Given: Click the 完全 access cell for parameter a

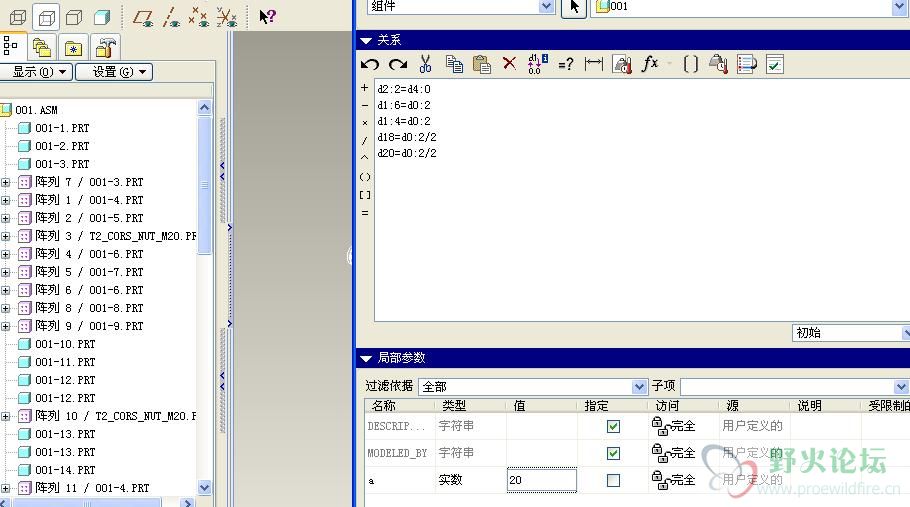Looking at the screenshot, I should (x=673, y=480).
